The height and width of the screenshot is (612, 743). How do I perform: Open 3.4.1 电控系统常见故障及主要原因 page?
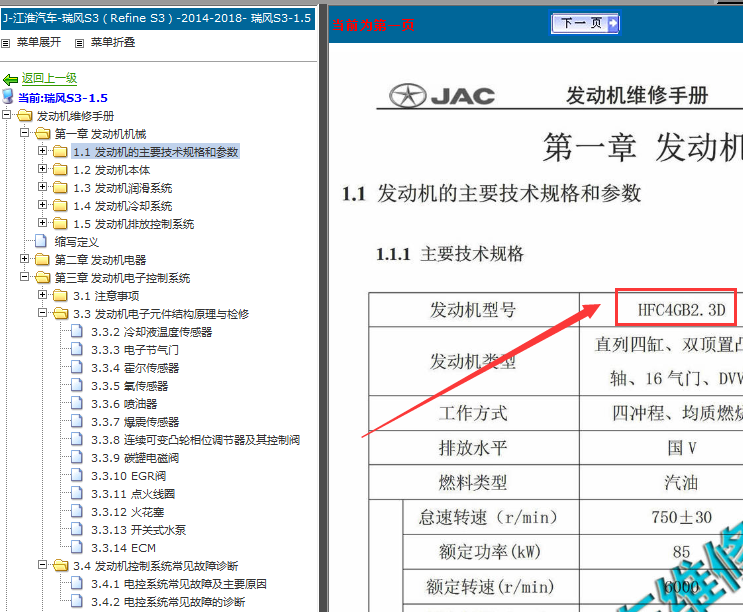(179, 584)
